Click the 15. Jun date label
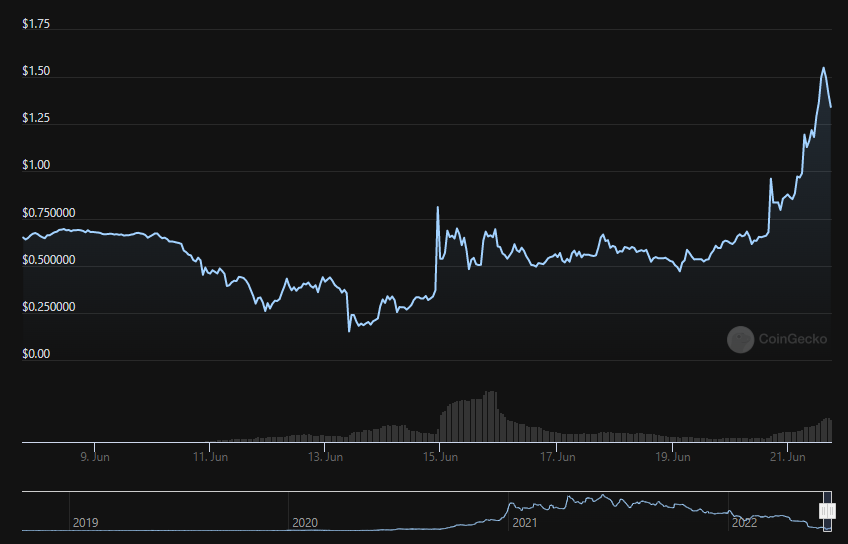 click(440, 457)
